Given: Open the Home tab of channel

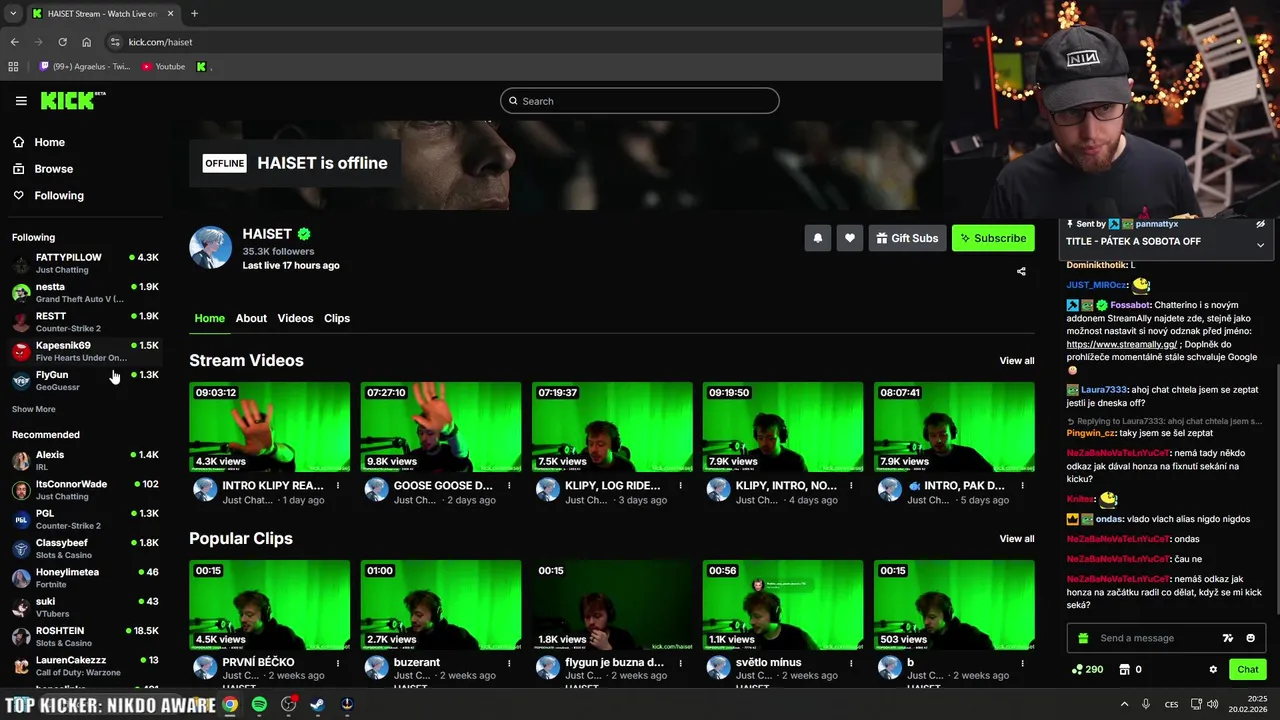Looking at the screenshot, I should 209,318.
